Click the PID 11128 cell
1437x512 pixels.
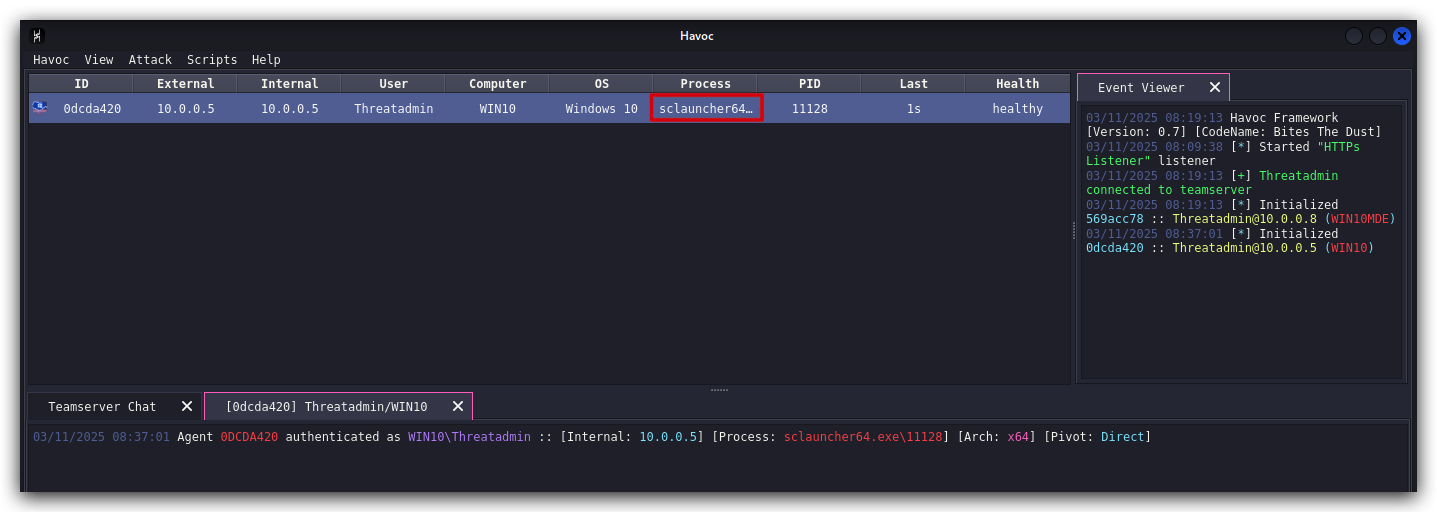click(809, 108)
